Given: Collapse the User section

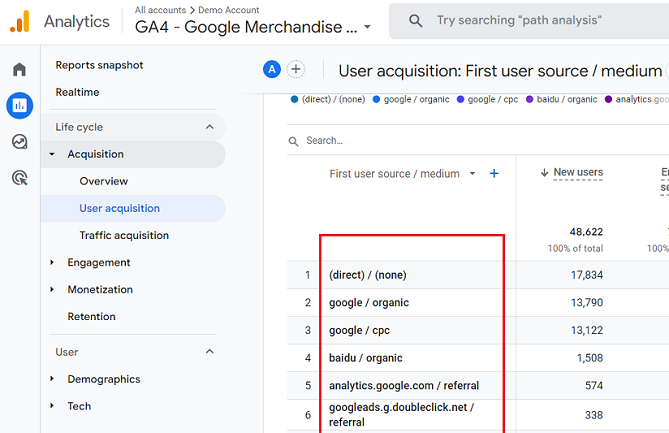Looking at the screenshot, I should (x=209, y=352).
